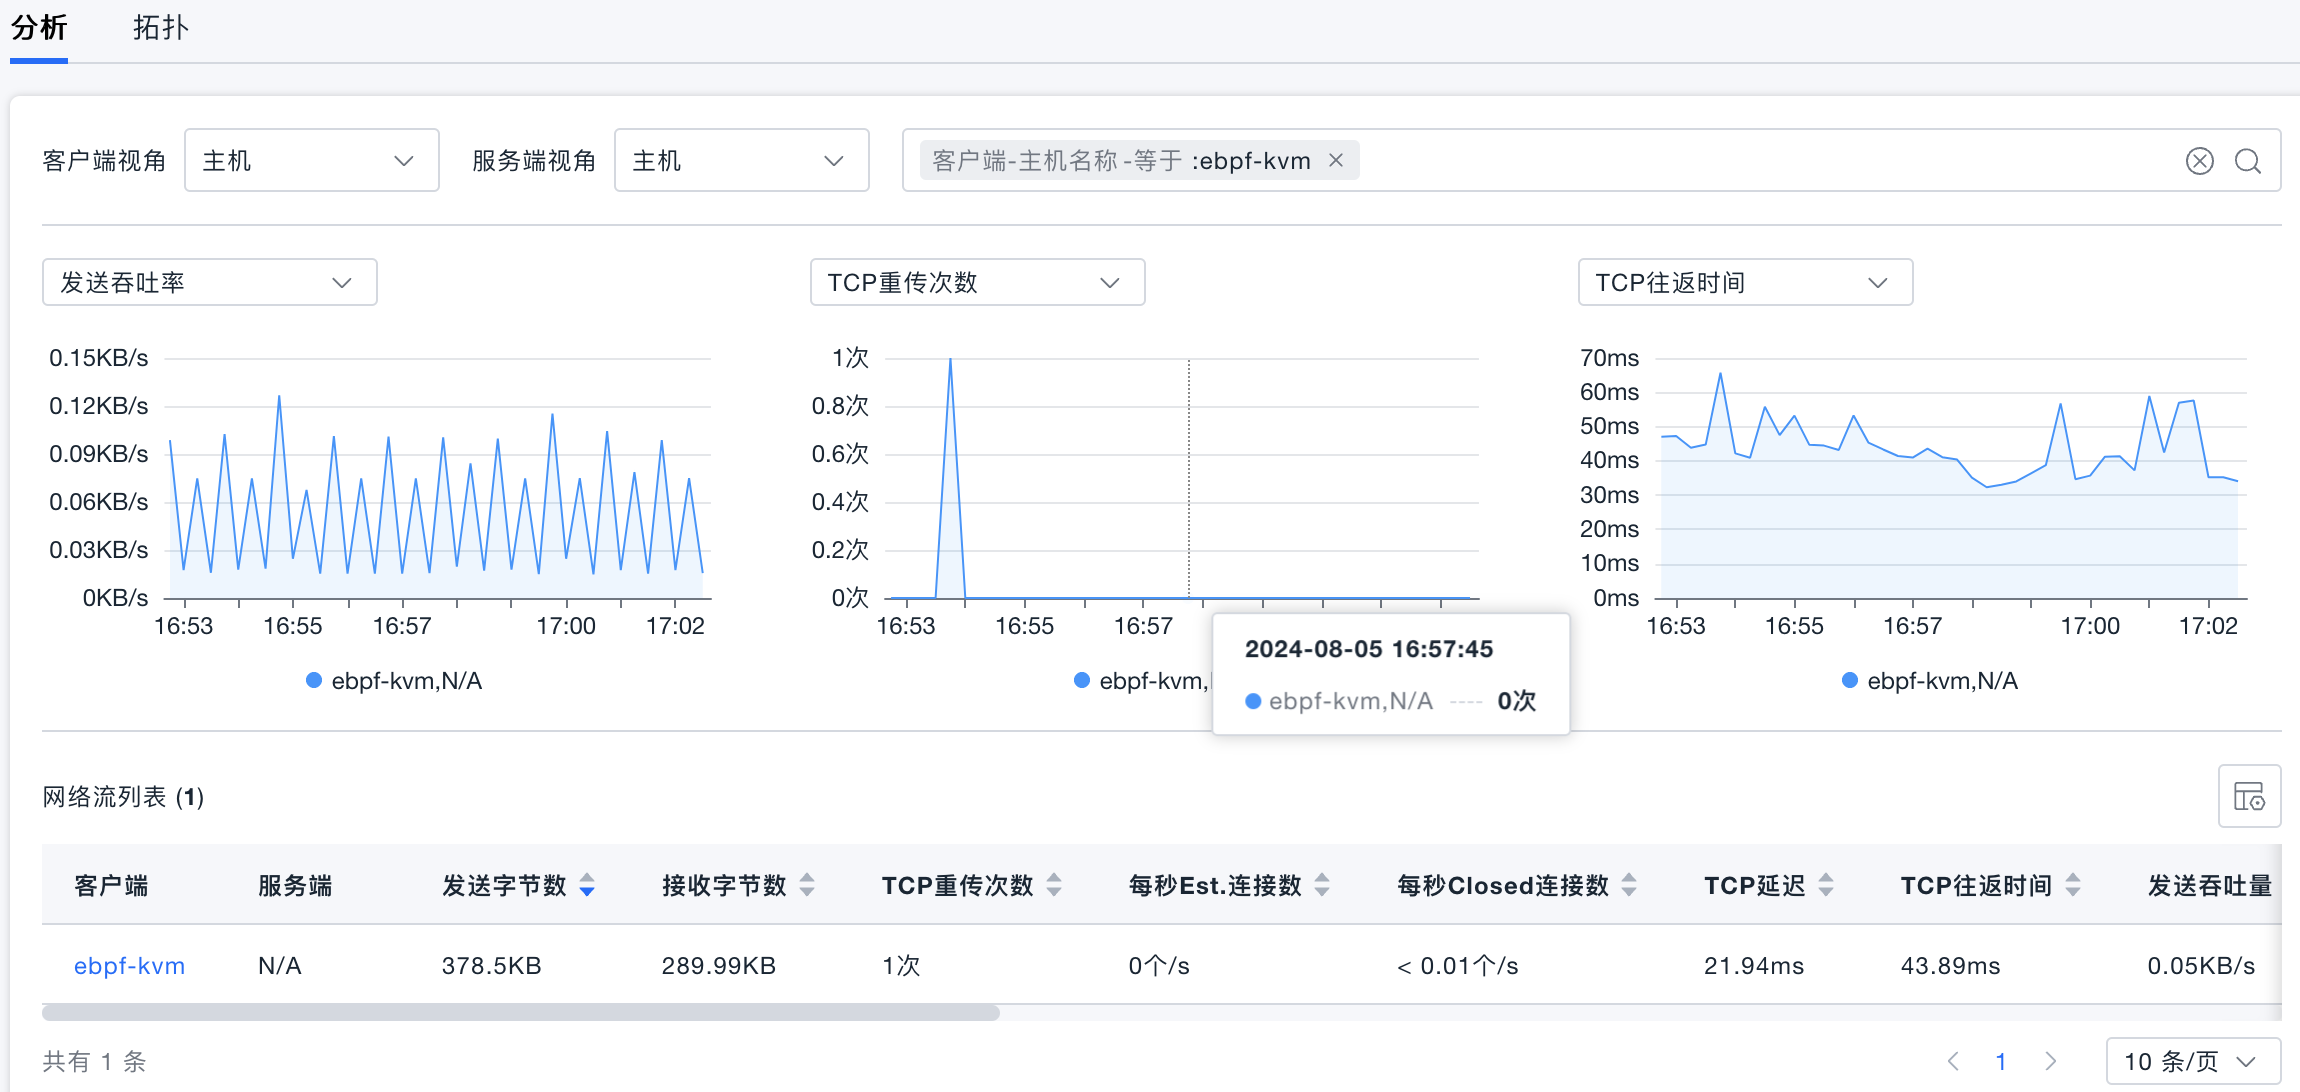Sort table by TCP重传次数 column
The height and width of the screenshot is (1092, 2300).
(1054, 885)
